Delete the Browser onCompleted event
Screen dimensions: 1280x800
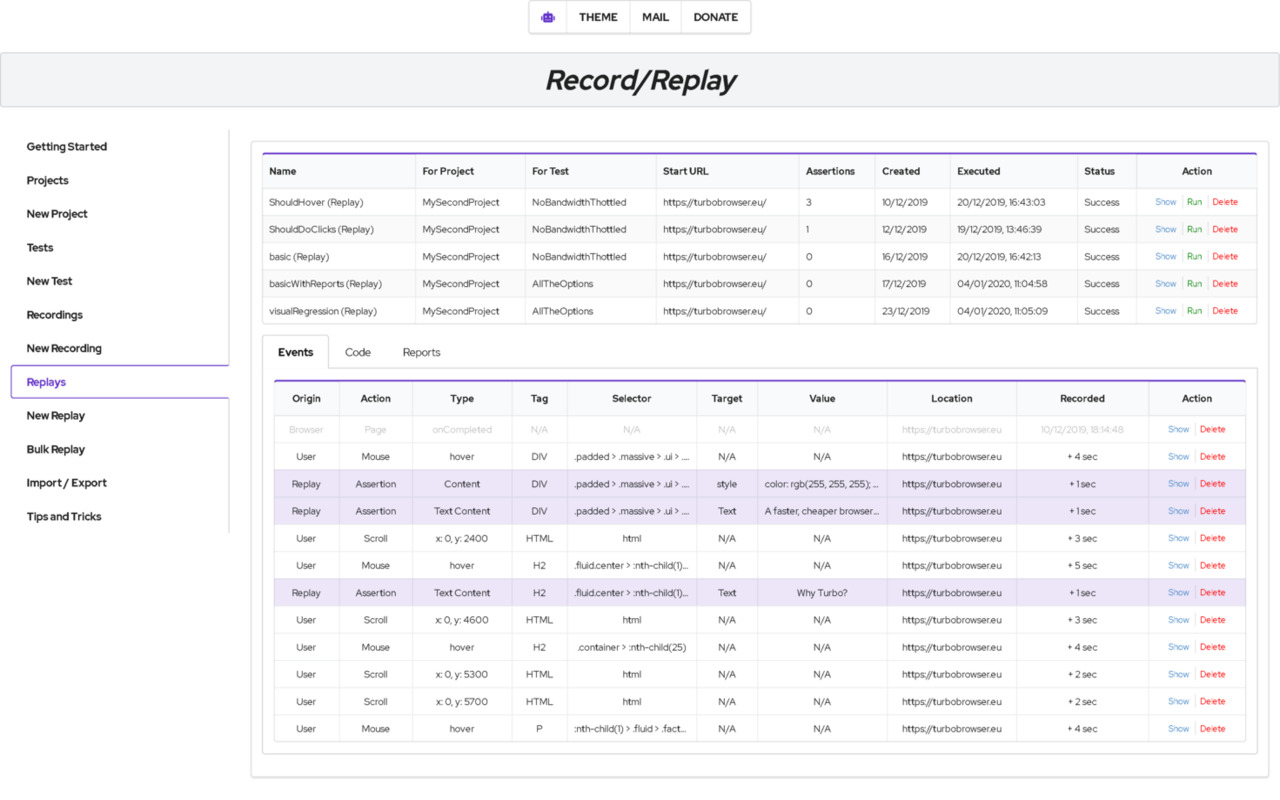[1212, 429]
